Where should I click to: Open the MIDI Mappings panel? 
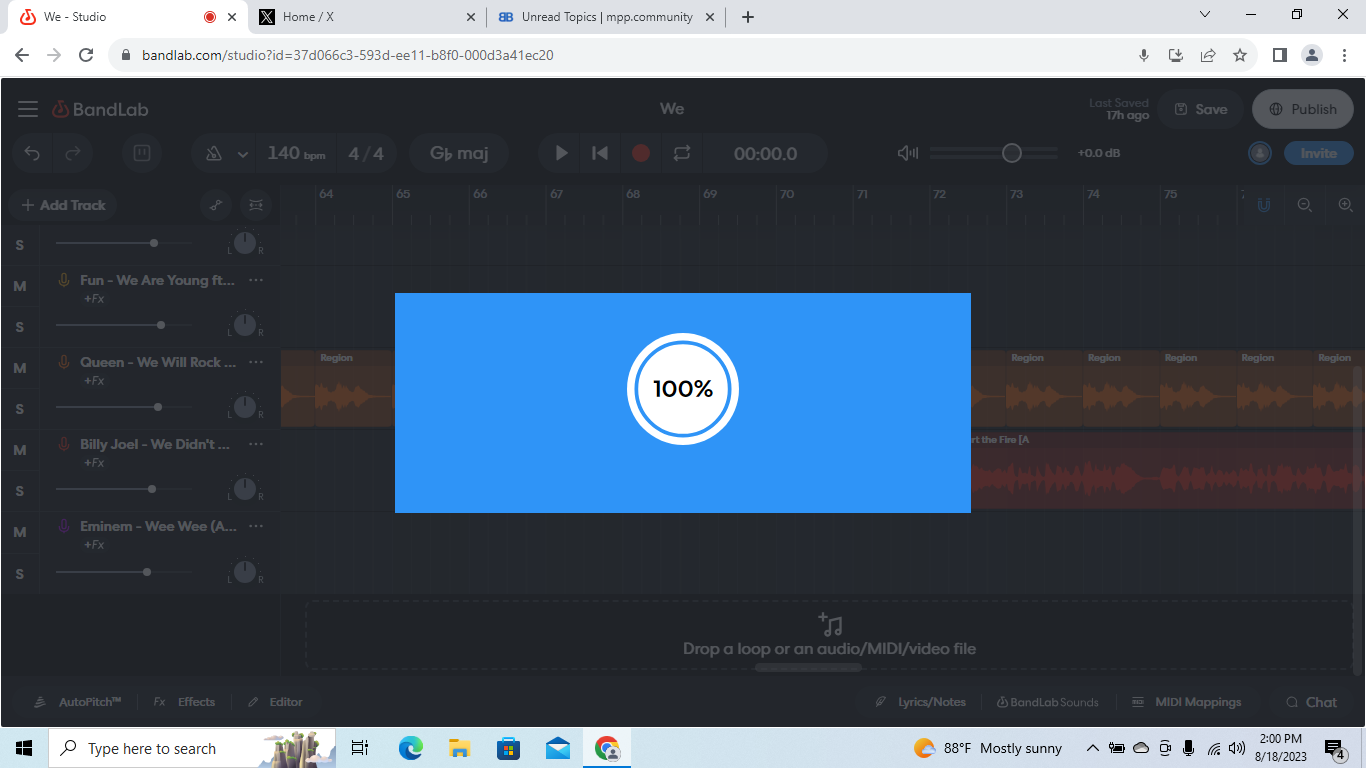tap(1186, 702)
